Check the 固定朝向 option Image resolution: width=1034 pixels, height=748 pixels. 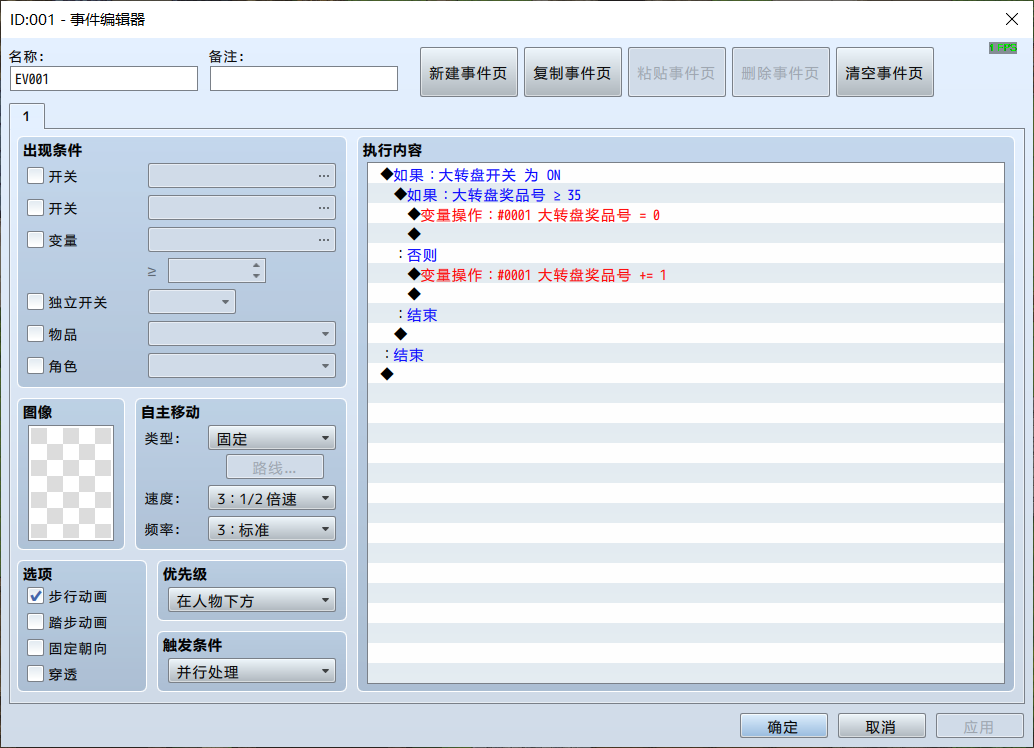(x=36, y=648)
